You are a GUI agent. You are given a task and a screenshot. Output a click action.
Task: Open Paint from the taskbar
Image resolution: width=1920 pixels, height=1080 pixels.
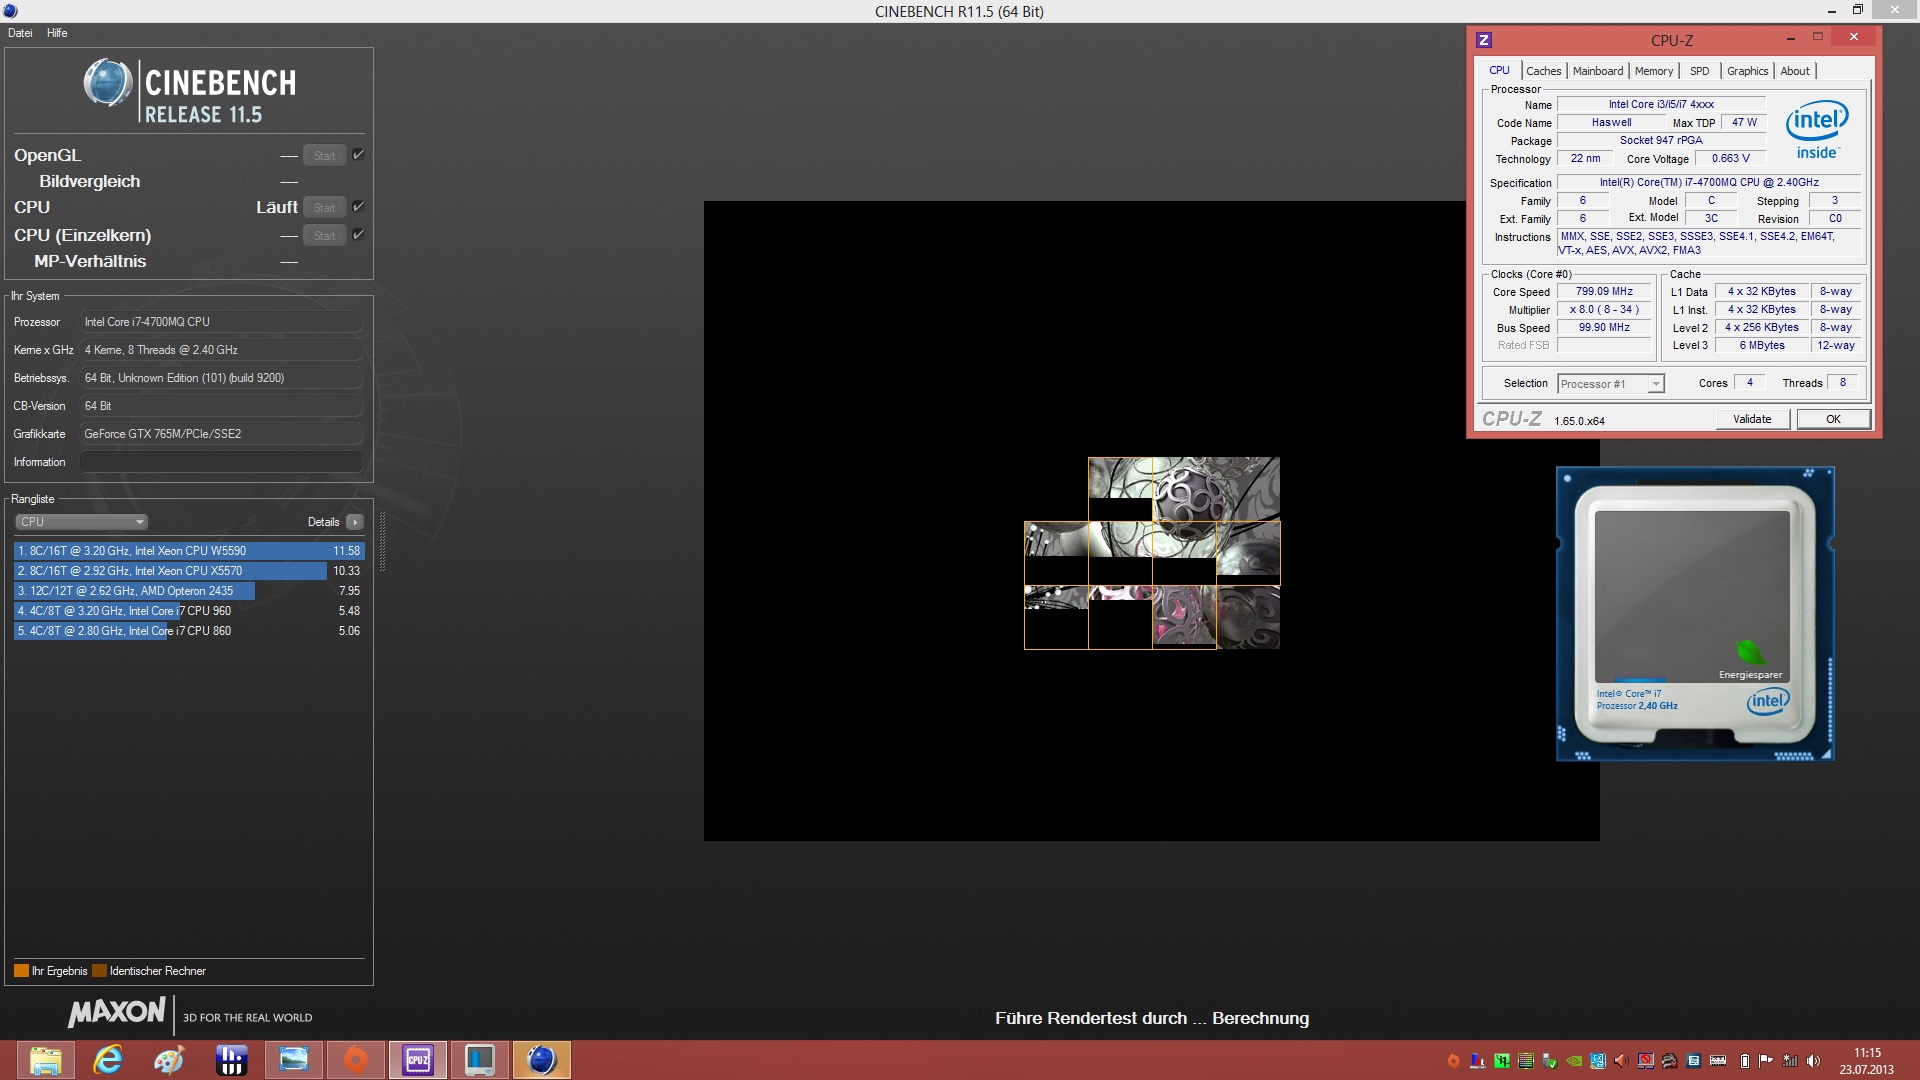click(169, 1060)
